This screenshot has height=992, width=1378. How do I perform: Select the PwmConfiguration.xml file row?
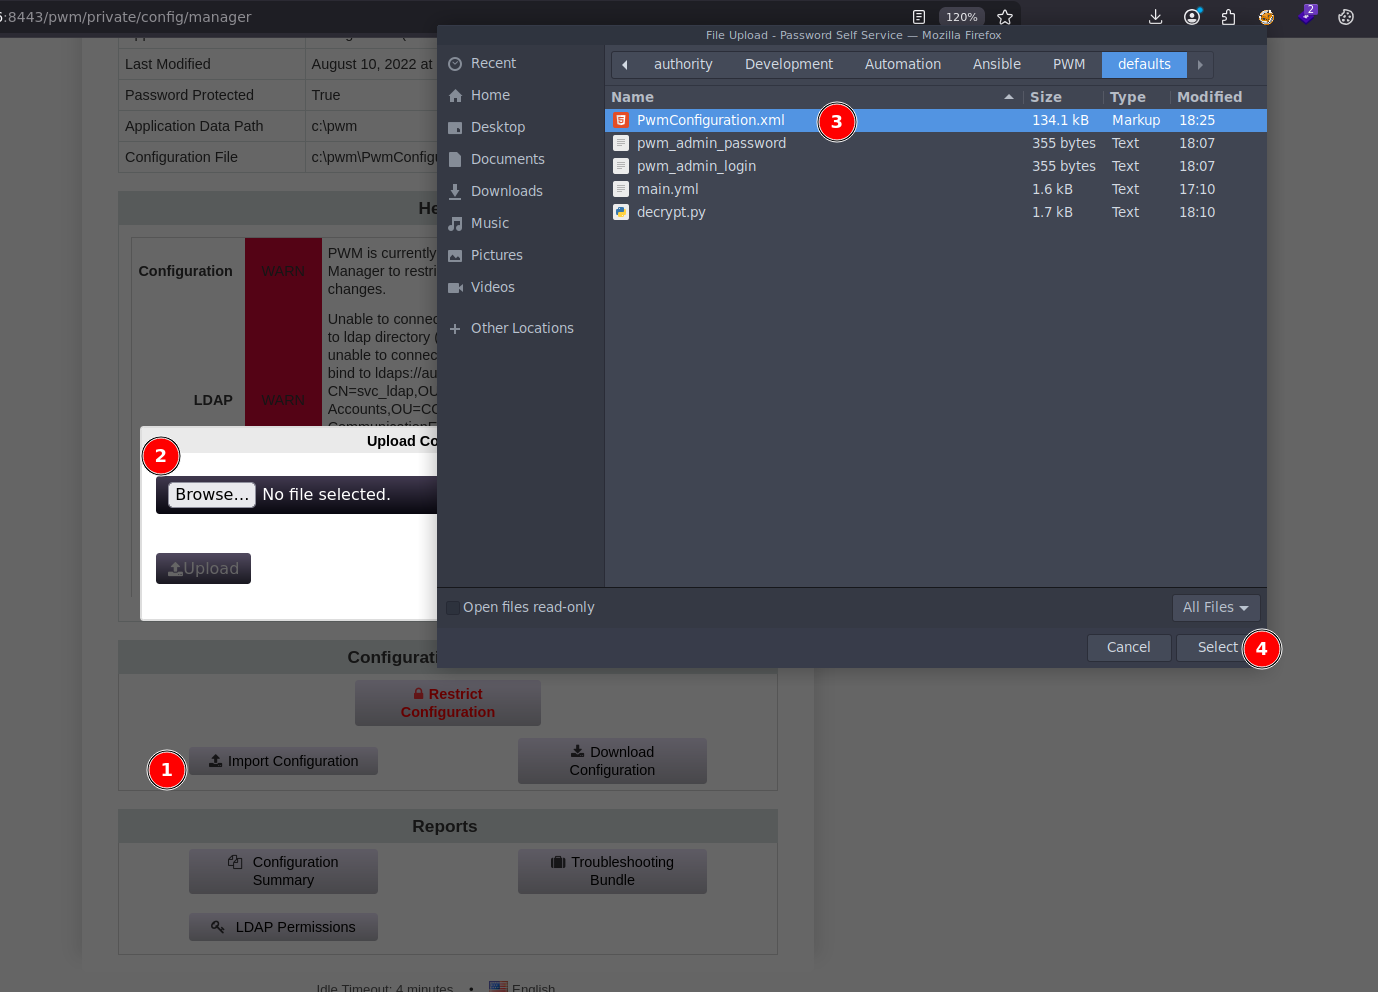[x=935, y=120]
